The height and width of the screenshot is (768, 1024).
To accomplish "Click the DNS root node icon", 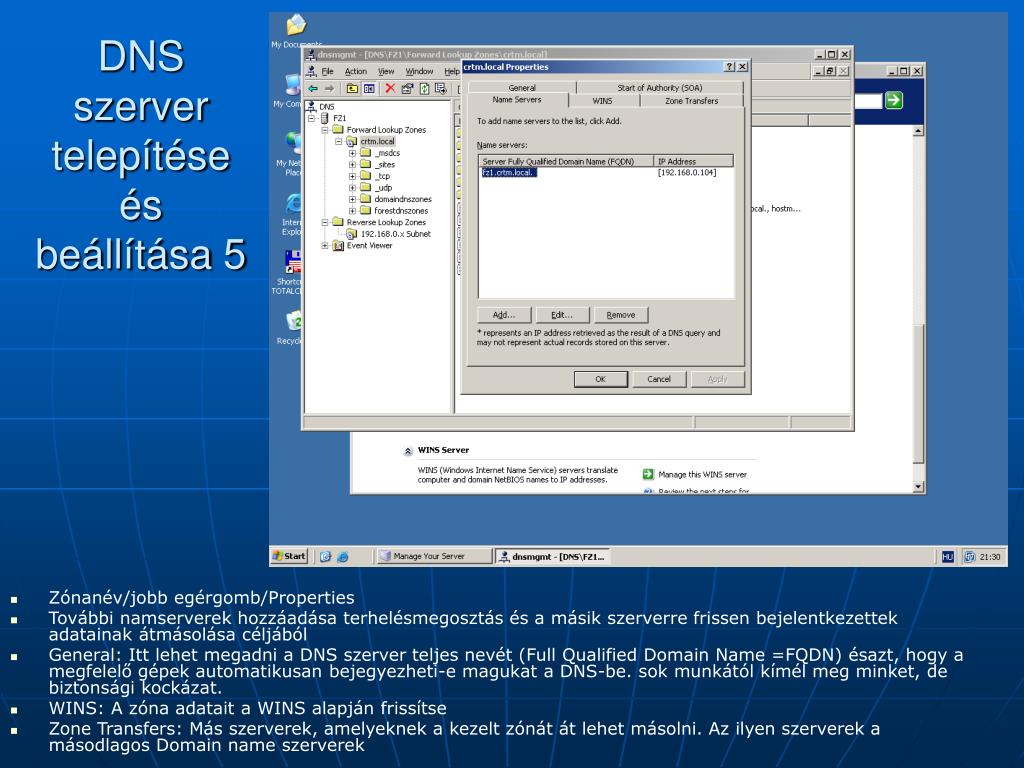I will (312, 106).
